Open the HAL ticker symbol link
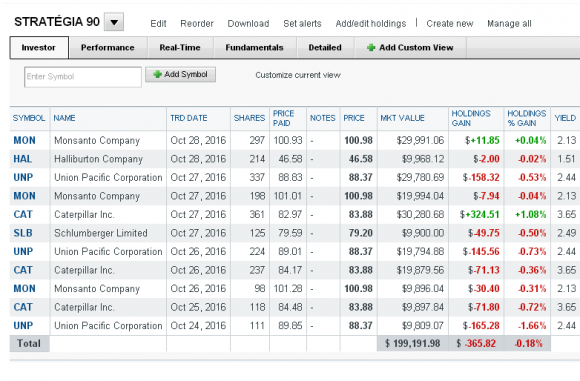The image size is (580, 381). pyautogui.click(x=23, y=159)
